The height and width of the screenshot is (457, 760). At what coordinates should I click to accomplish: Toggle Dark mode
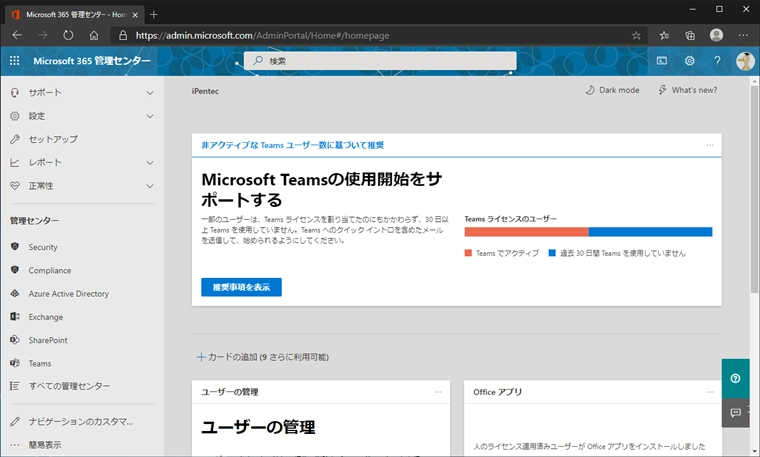pos(612,90)
